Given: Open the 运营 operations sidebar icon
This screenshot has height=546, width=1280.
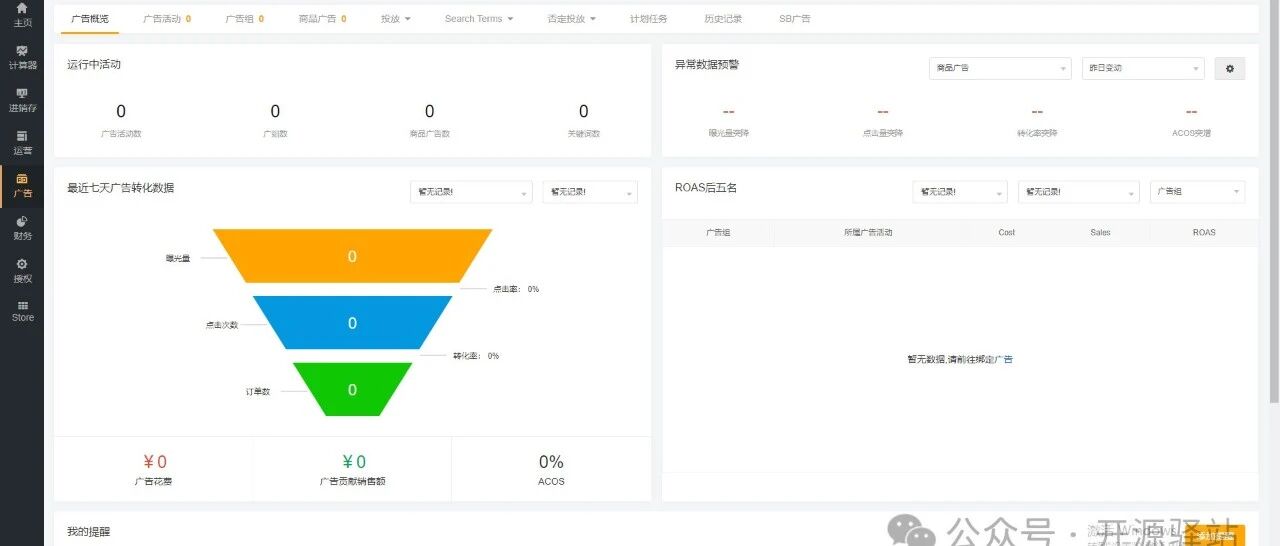Looking at the screenshot, I should [x=22, y=143].
